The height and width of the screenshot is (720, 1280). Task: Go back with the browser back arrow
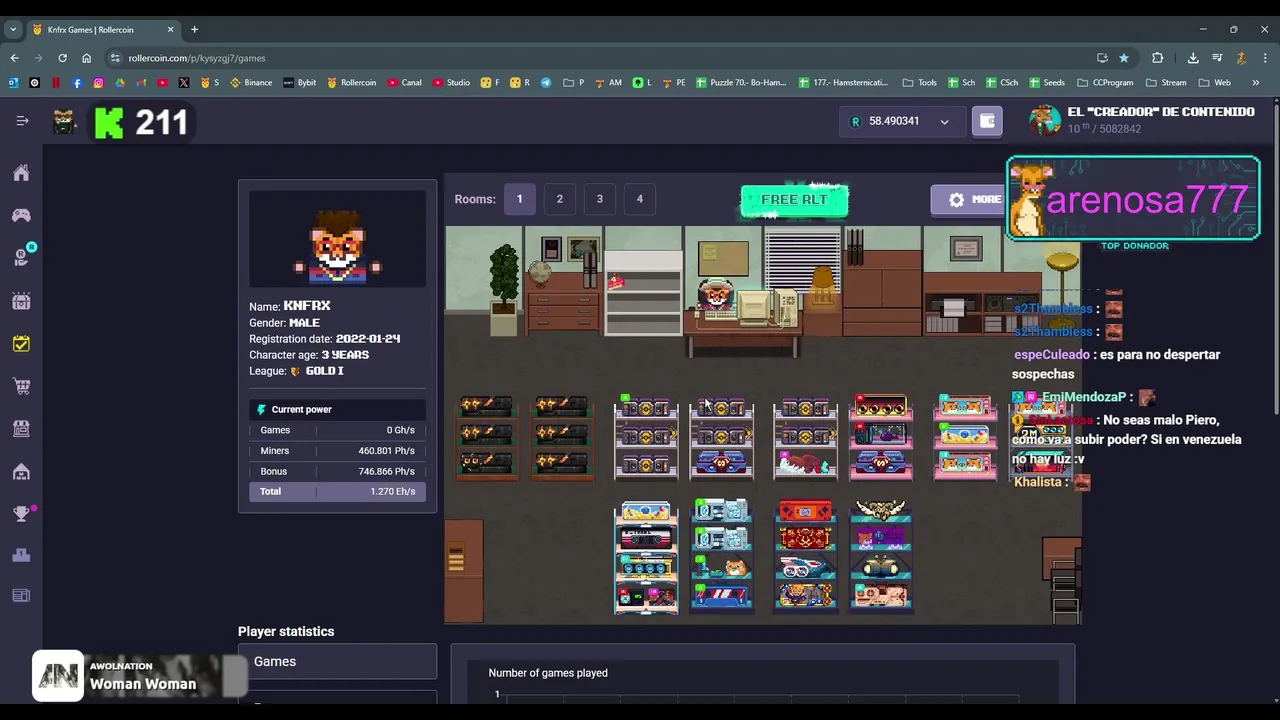click(x=14, y=58)
